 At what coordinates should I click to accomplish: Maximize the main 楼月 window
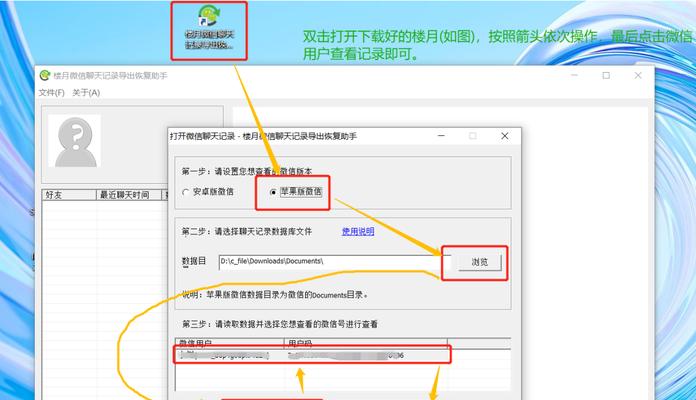click(606, 75)
